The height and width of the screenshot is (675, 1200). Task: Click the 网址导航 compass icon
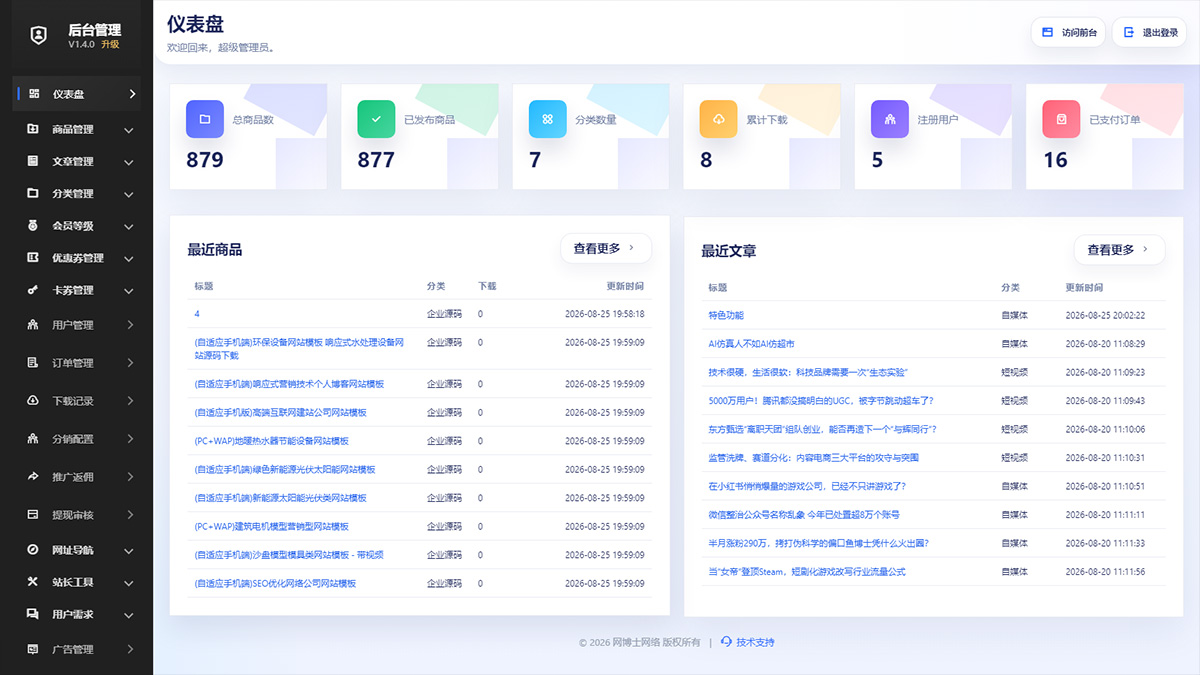click(x=33, y=550)
